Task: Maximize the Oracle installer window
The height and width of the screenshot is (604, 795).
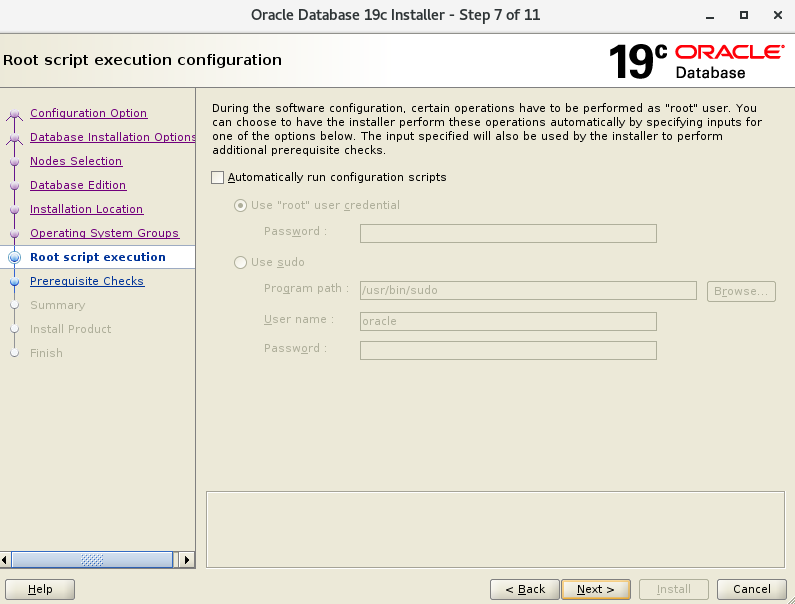Action: (744, 15)
